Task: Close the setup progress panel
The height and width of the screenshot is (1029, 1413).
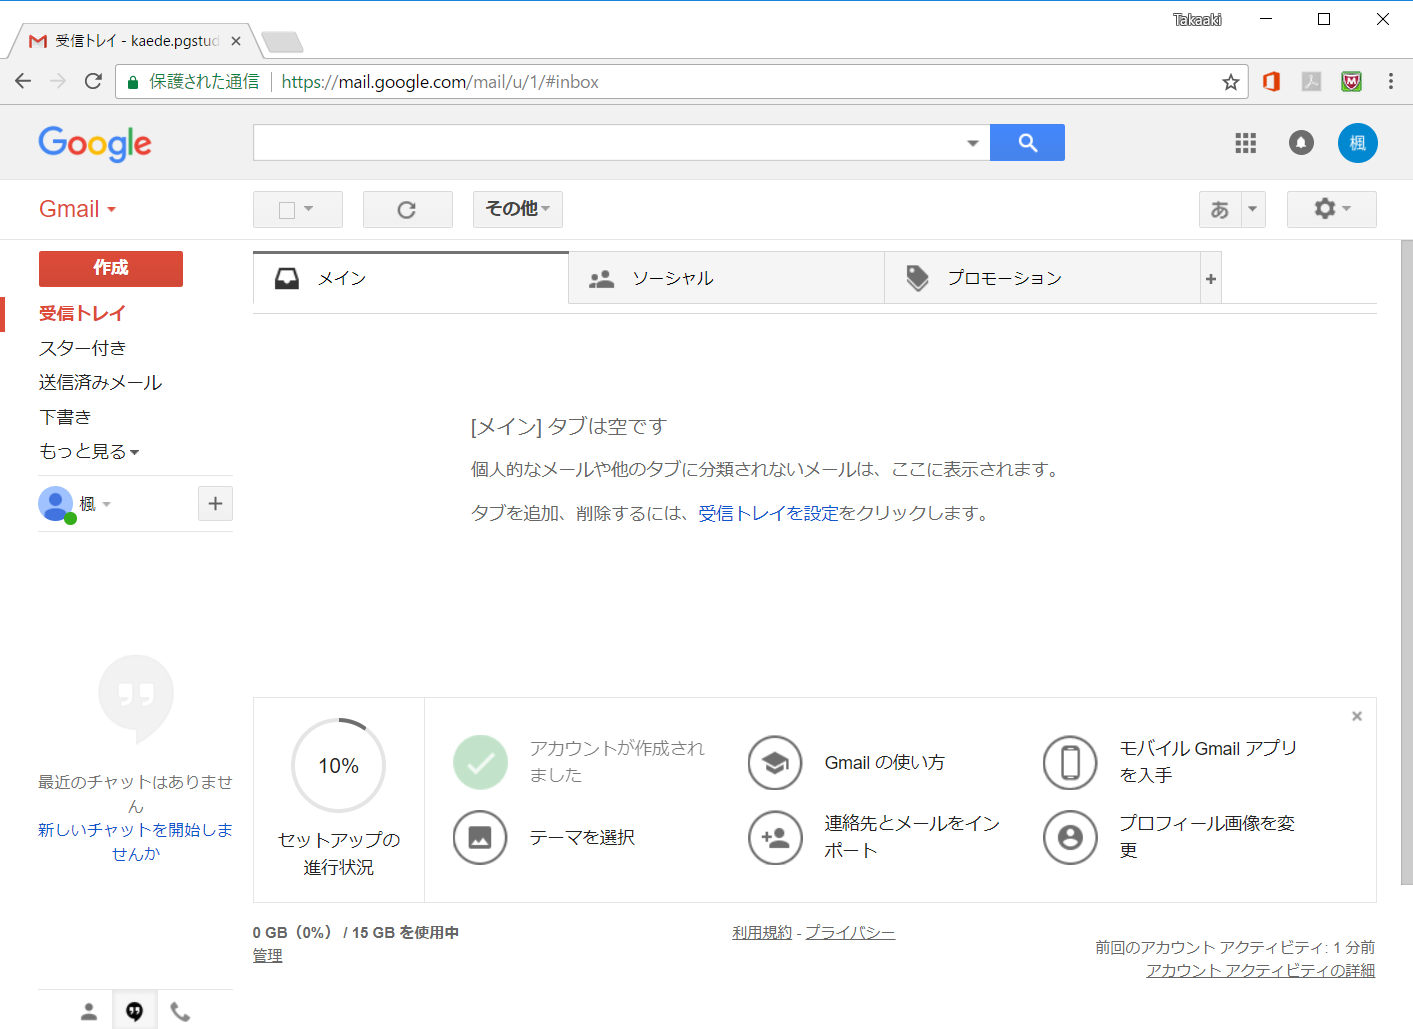Action: (1357, 716)
